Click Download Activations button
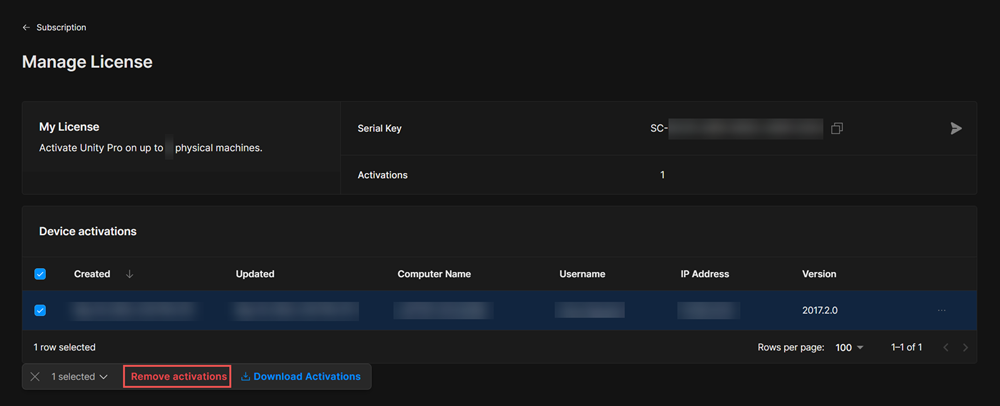The width and height of the screenshot is (1000, 406). click(301, 377)
